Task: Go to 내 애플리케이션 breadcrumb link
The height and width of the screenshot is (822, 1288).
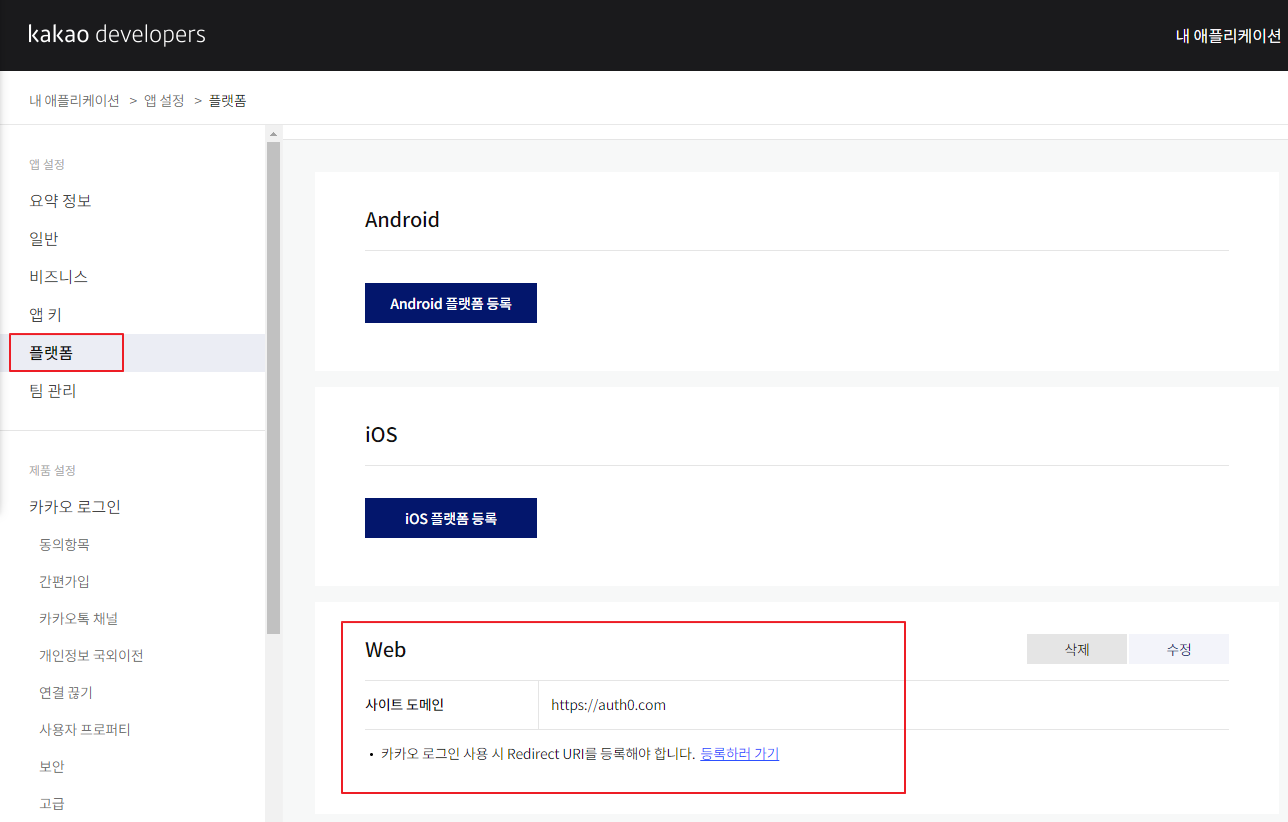Action: 74,100
